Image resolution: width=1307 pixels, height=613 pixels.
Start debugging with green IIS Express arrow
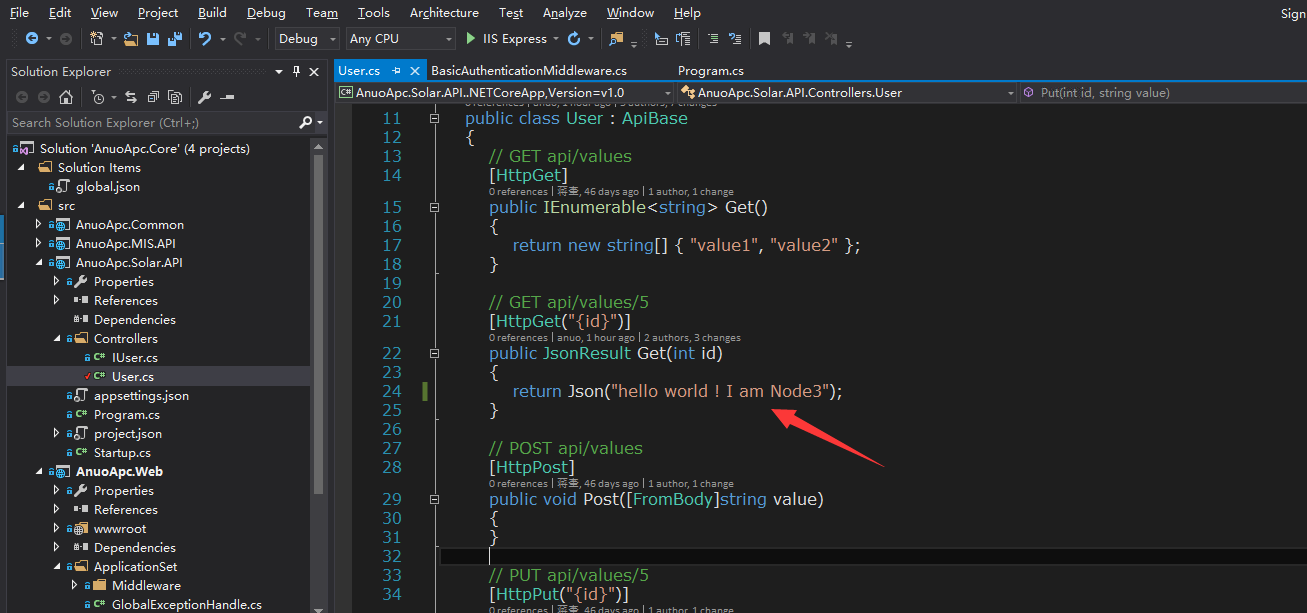tap(471, 38)
